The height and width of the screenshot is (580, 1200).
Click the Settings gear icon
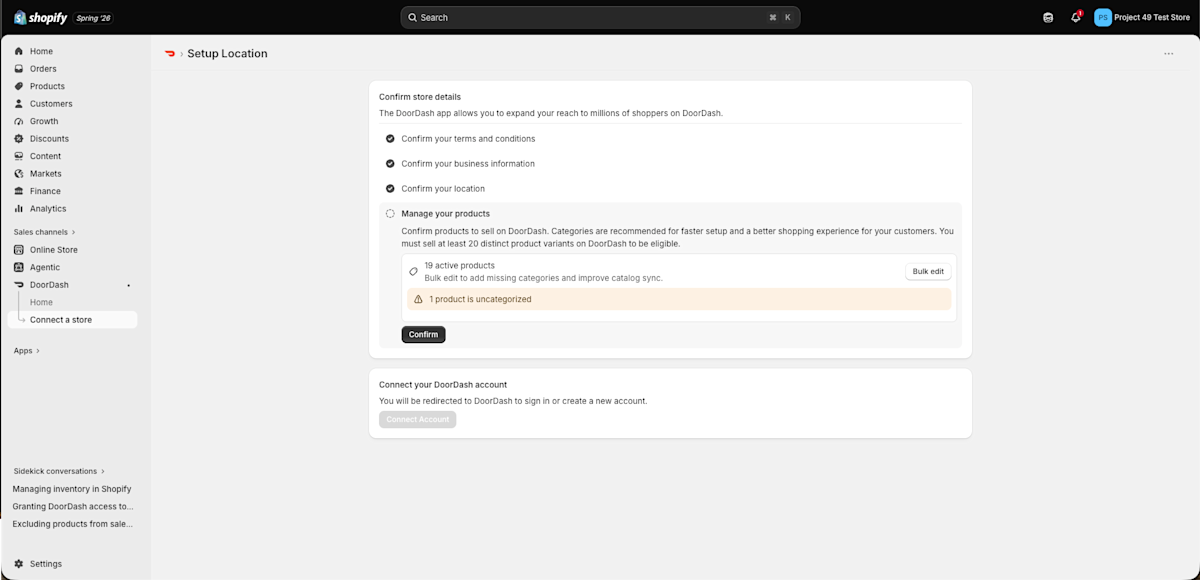pos(19,564)
